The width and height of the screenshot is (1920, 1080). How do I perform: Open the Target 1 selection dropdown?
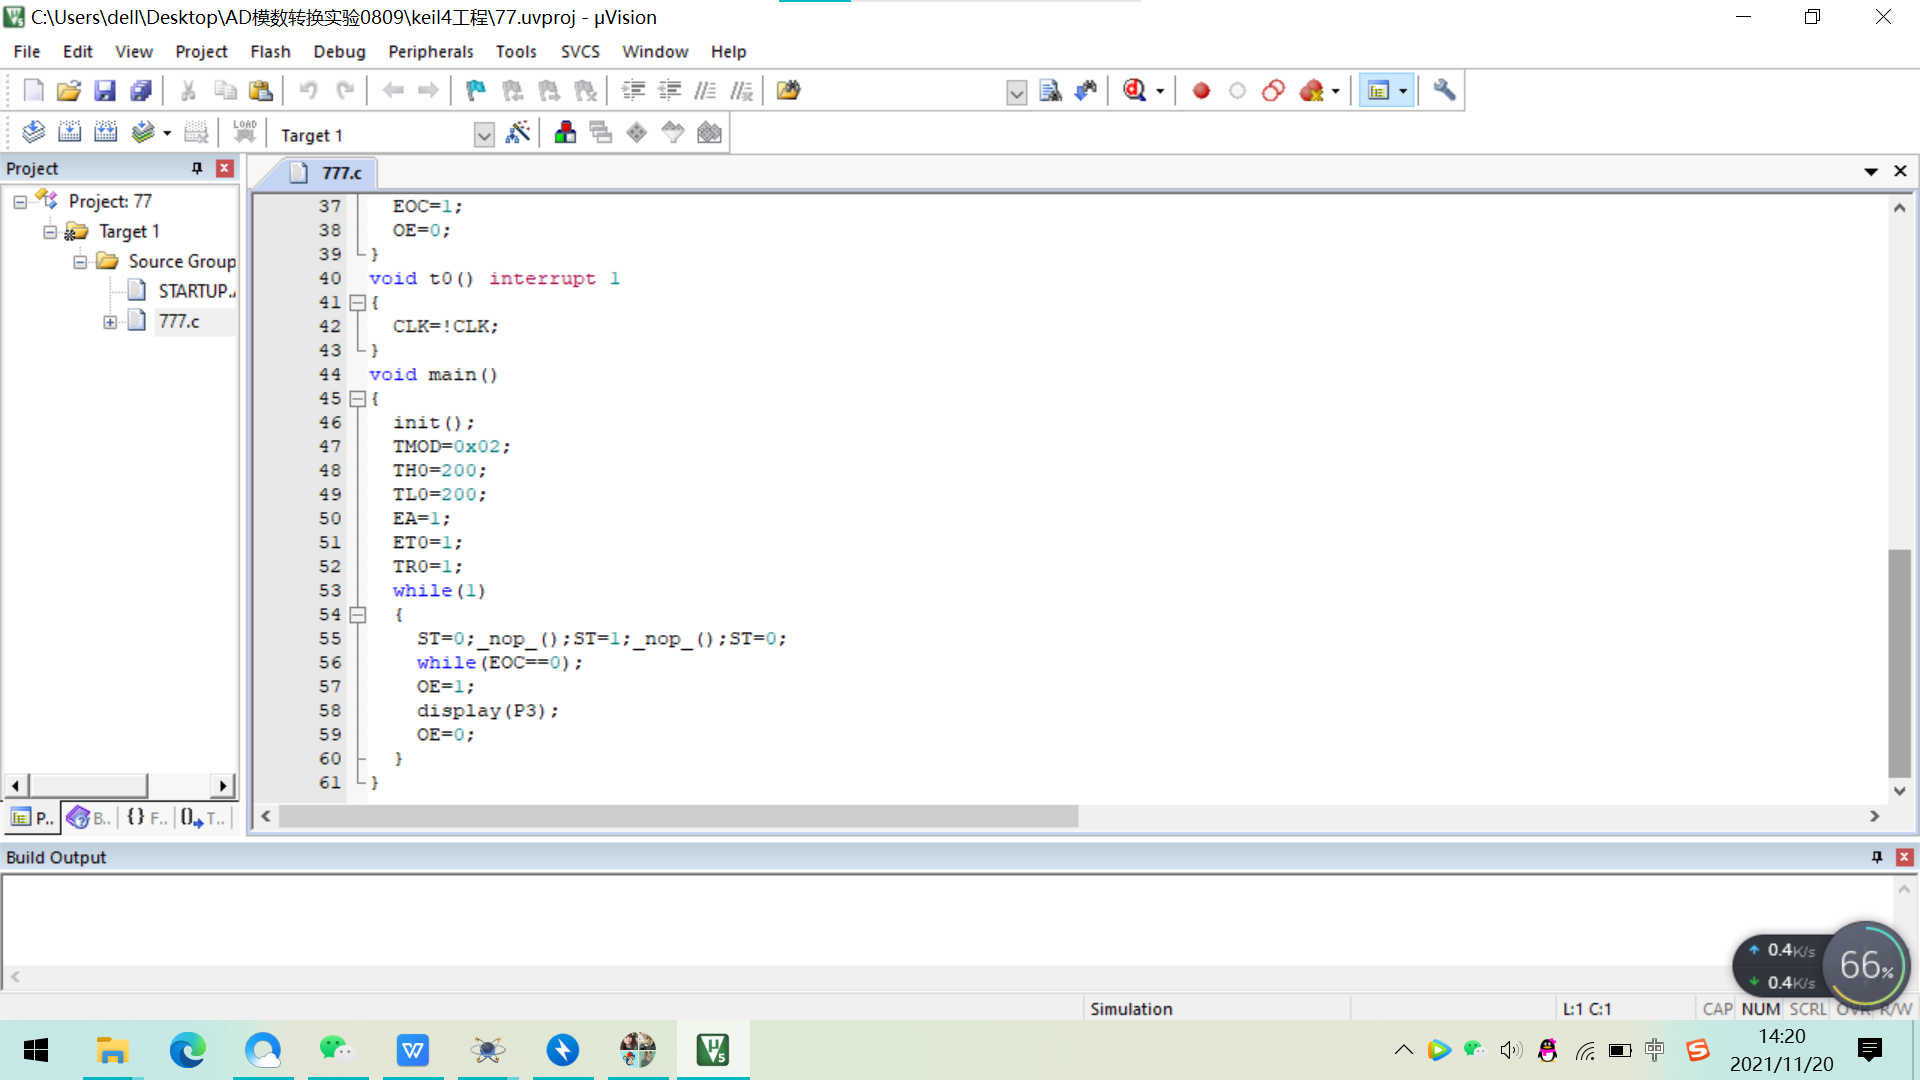click(x=484, y=135)
